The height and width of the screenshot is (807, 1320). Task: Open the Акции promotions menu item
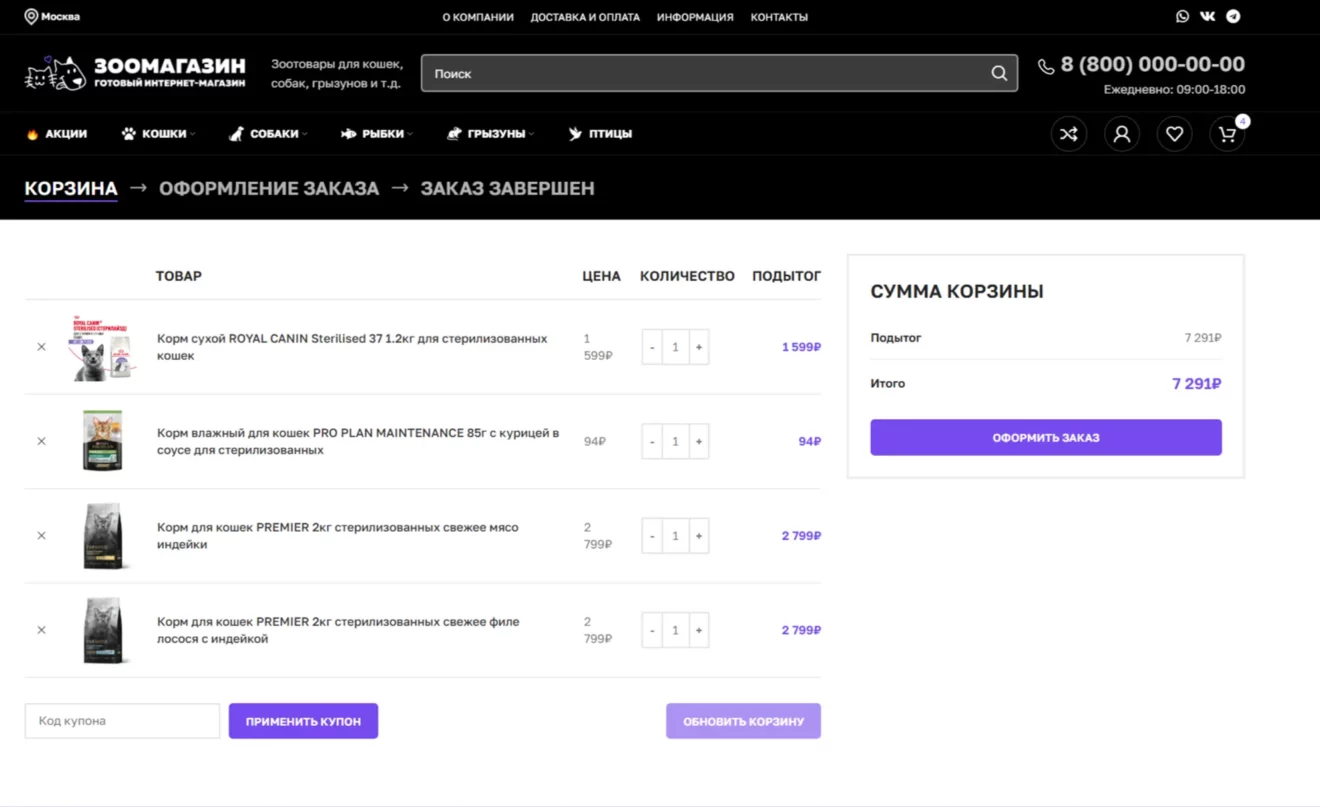pos(56,134)
